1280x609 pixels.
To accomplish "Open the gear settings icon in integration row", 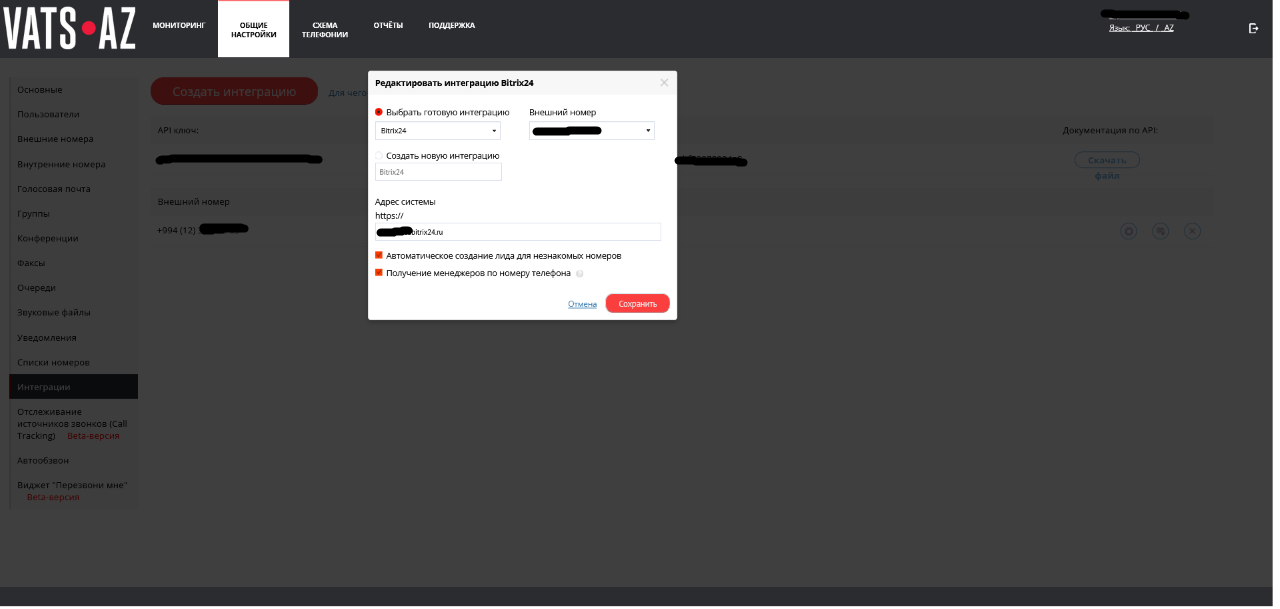I will click(1128, 231).
